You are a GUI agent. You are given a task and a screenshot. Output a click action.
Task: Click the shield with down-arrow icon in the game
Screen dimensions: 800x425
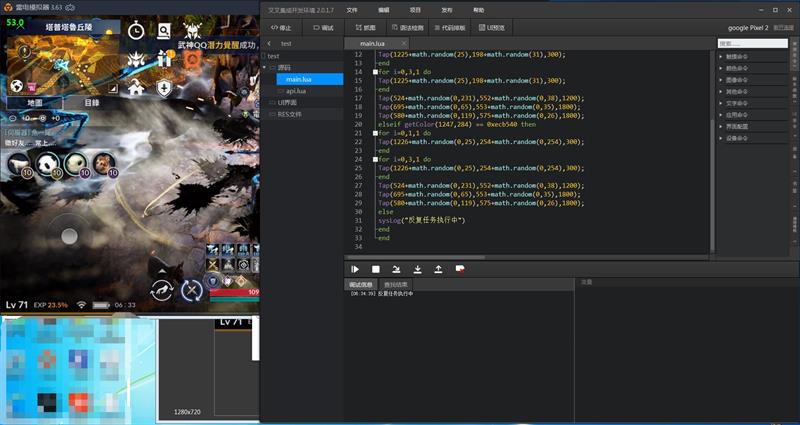pos(164,88)
